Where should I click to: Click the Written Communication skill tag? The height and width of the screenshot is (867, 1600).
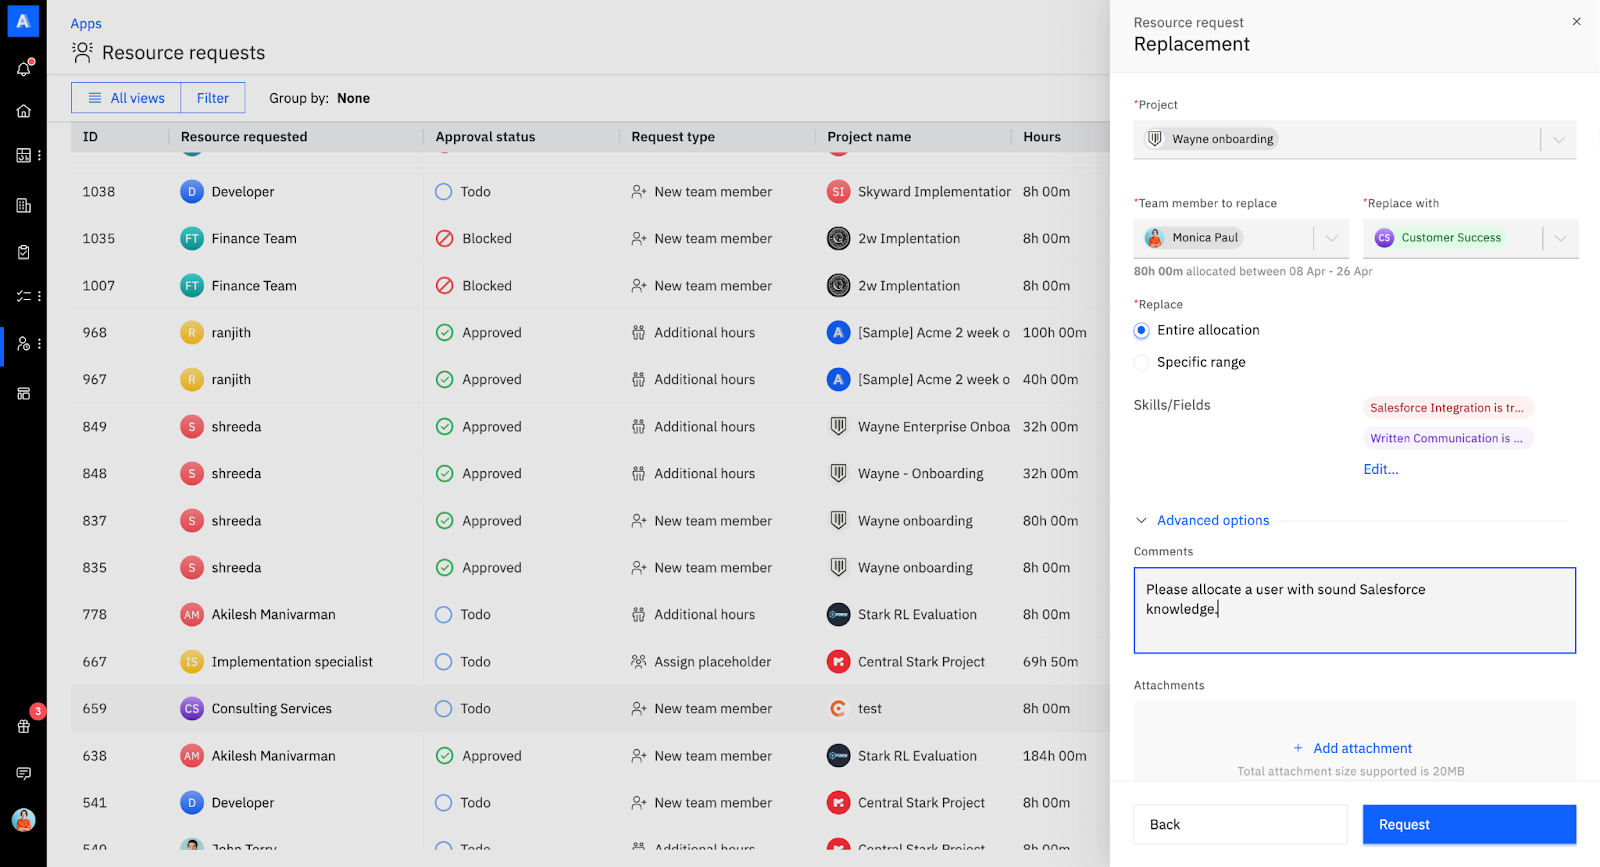coord(1448,438)
